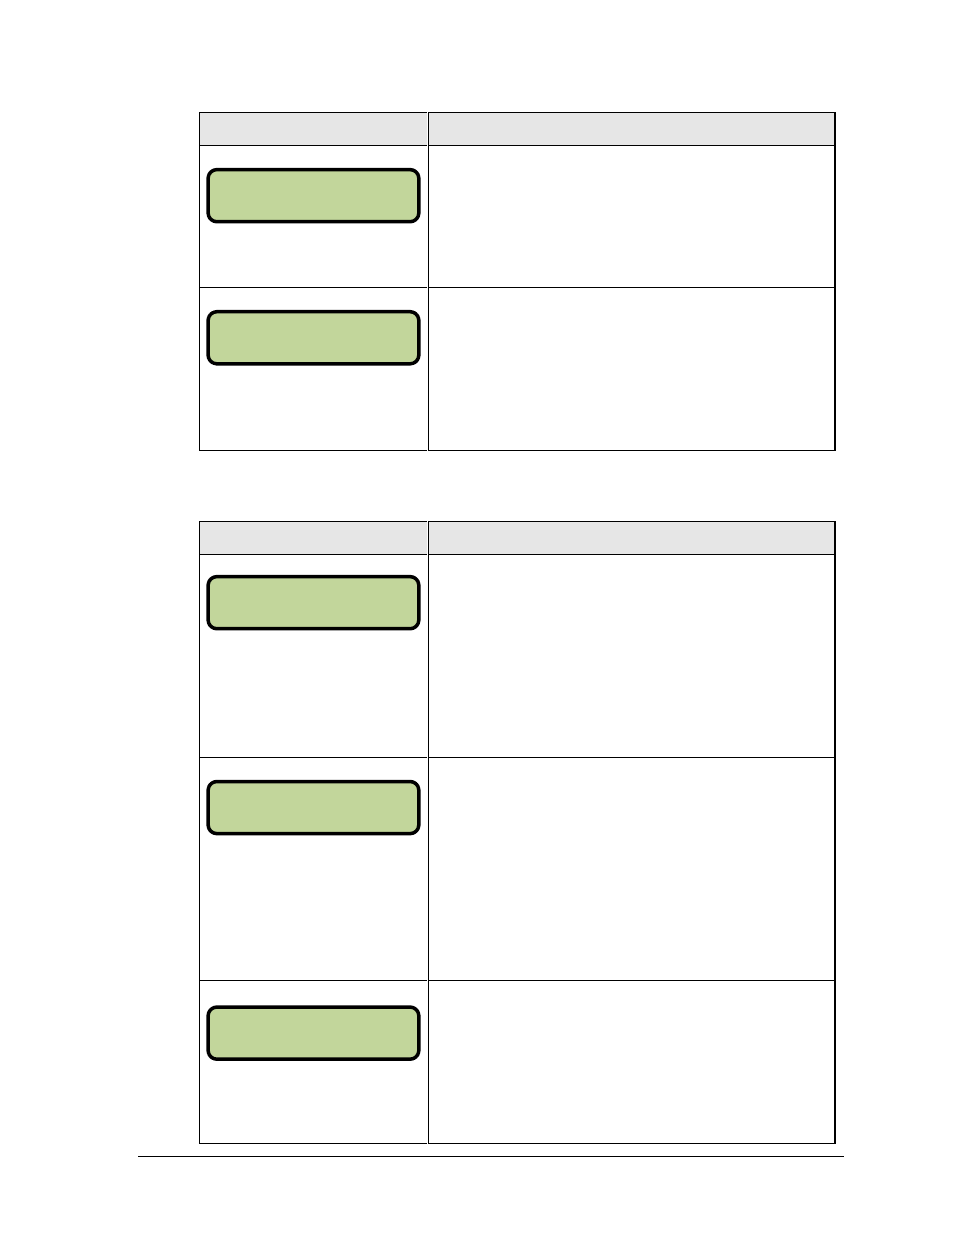
Task: Click blank space under upper table's second green box
Action: pyautogui.click(x=313, y=408)
